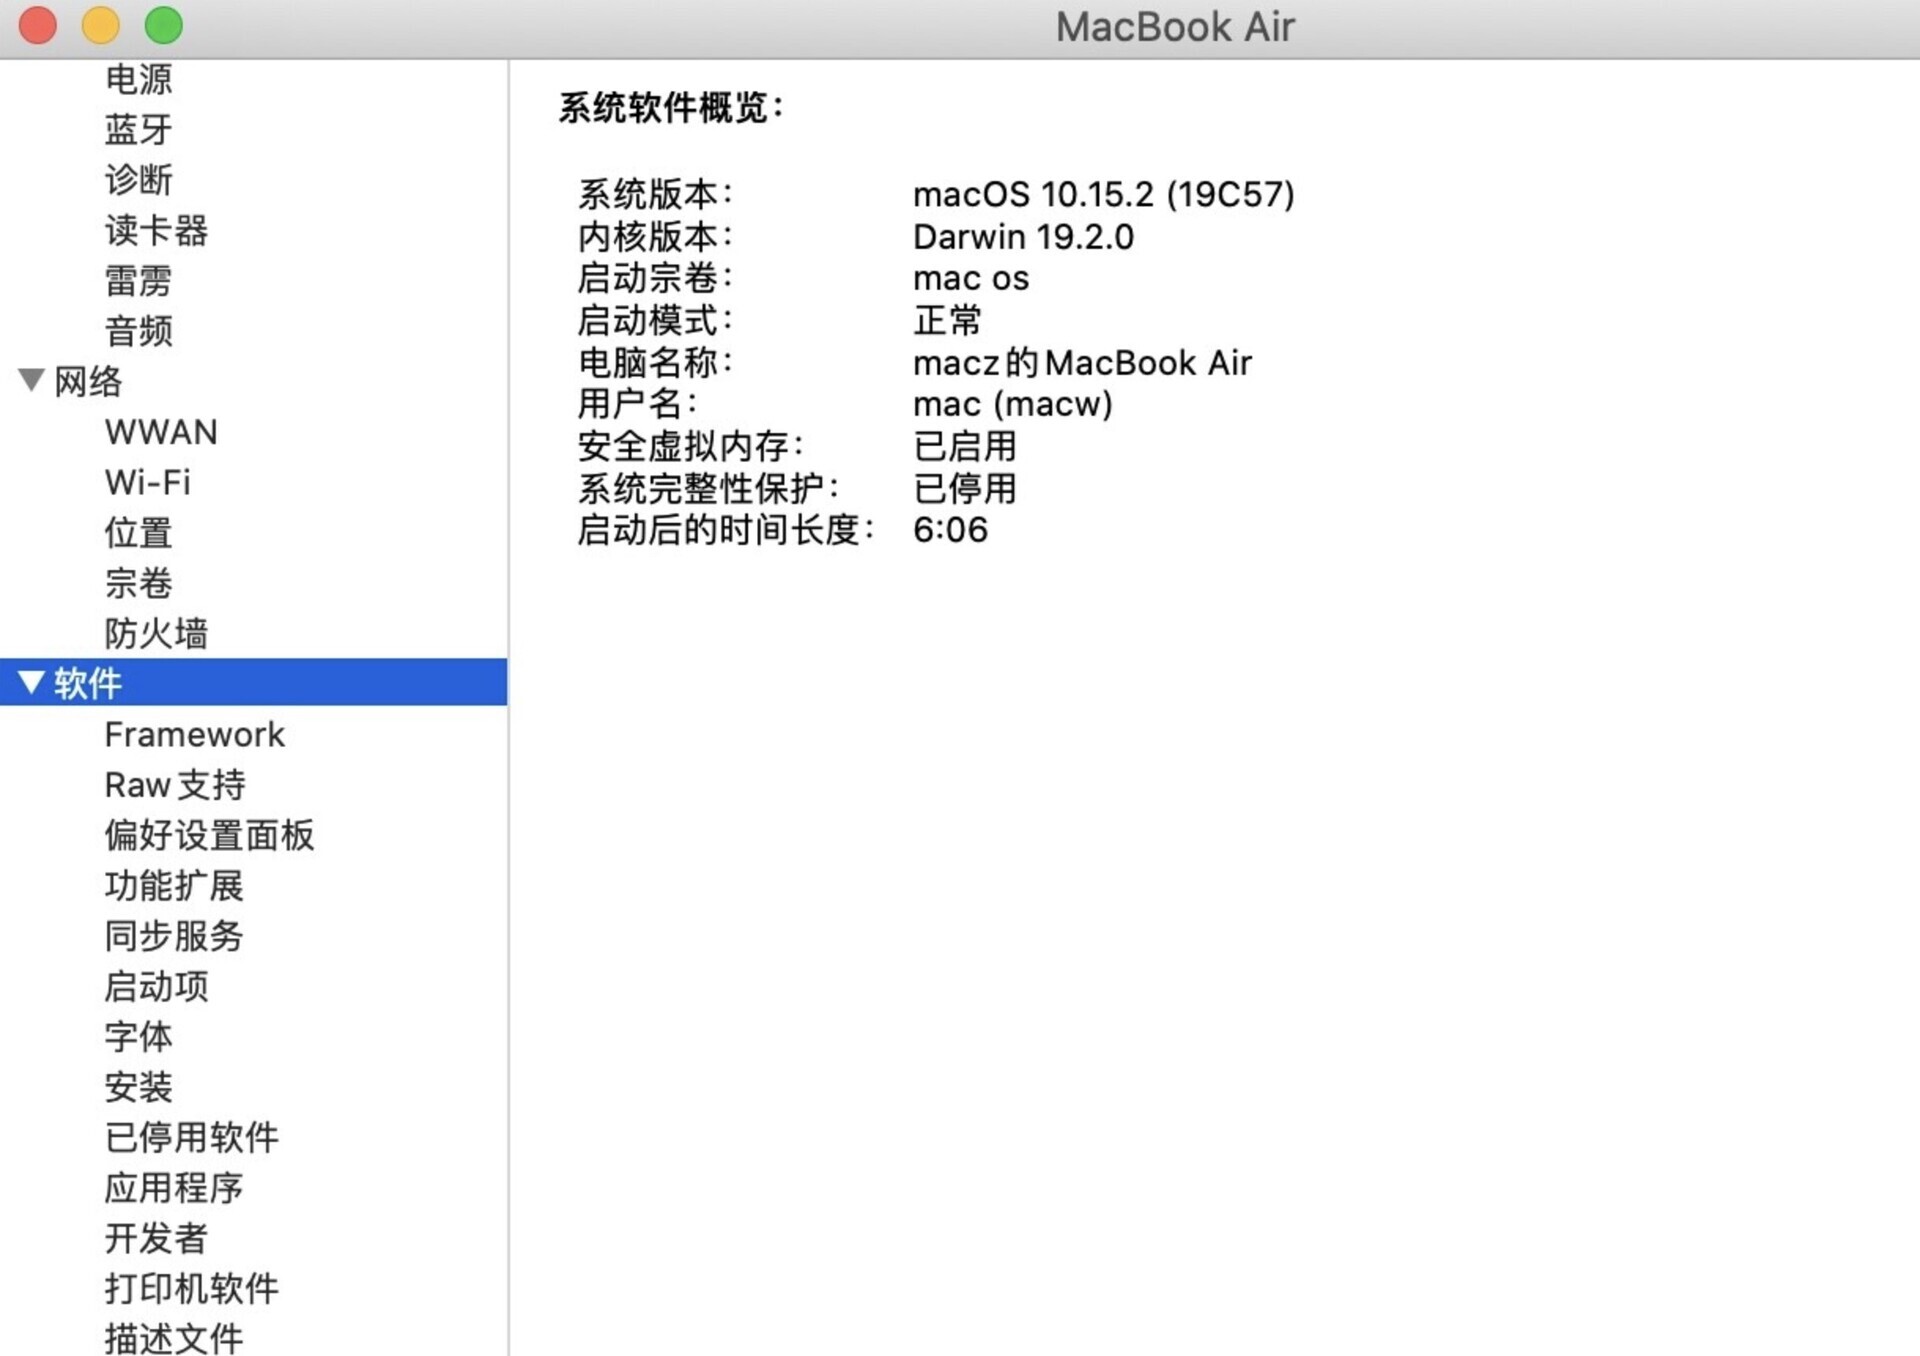Screen dimensions: 1920x1356
Task: Open 功能扩展 in the sidebar
Action: [x=174, y=886]
